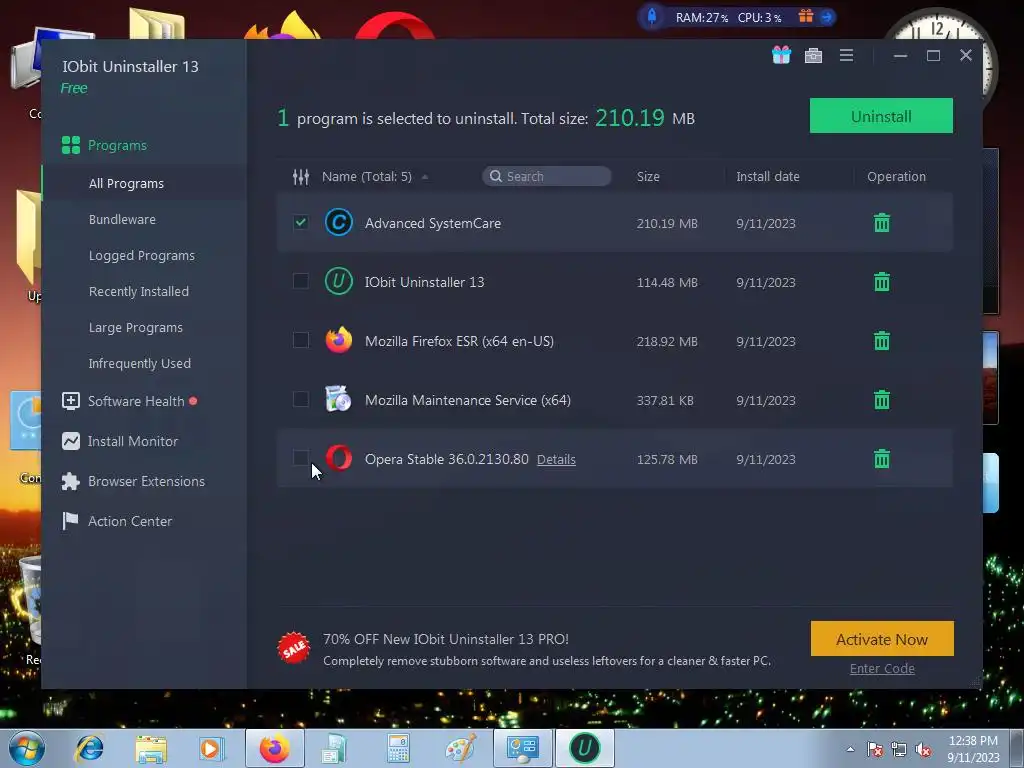
Task: Show Infrequently Used programs
Action: coord(140,363)
